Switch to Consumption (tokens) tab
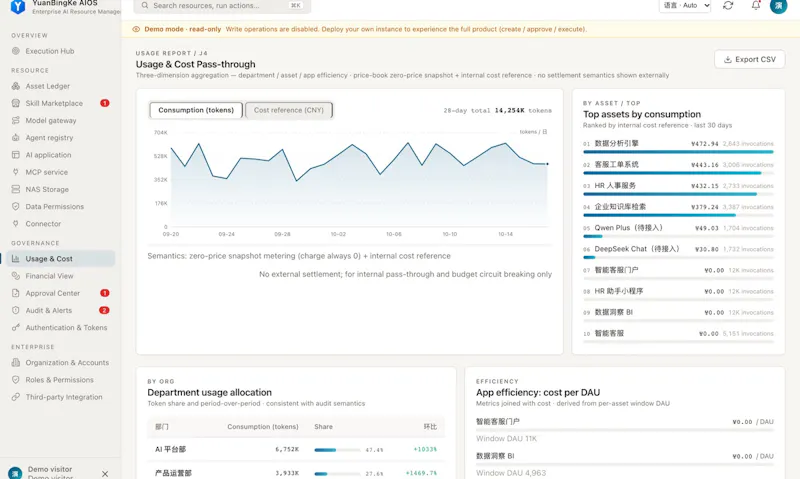The height and width of the screenshot is (479, 800). click(196, 110)
